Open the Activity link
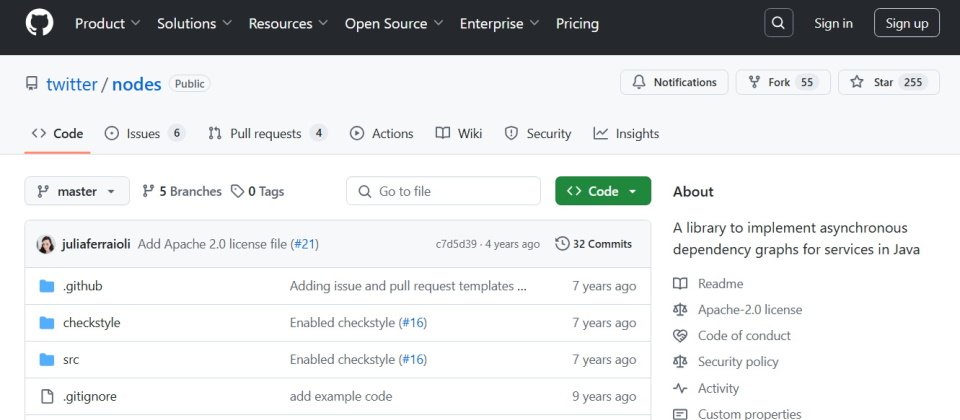 [719, 388]
